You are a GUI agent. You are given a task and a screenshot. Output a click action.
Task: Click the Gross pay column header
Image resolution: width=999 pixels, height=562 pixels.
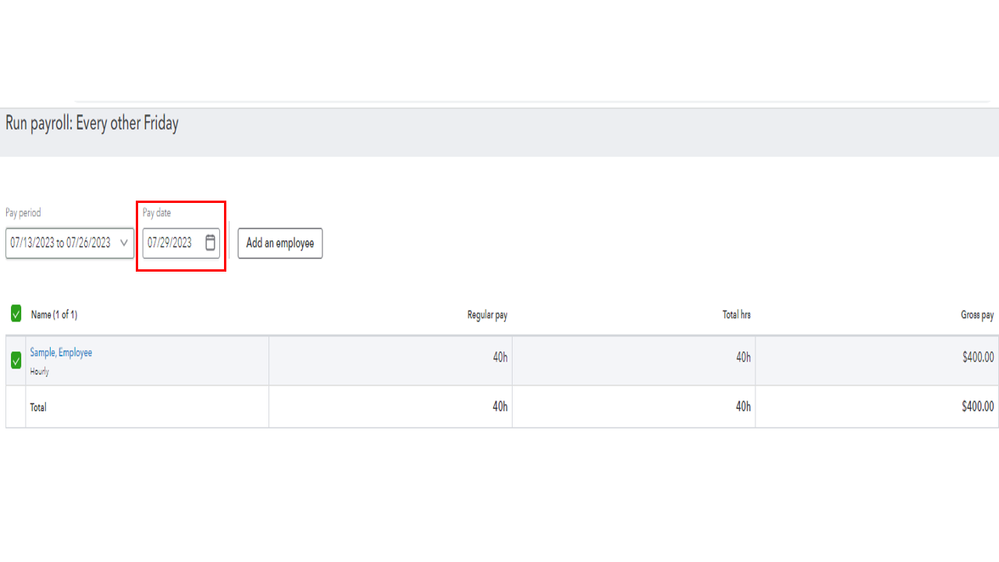coord(977,315)
